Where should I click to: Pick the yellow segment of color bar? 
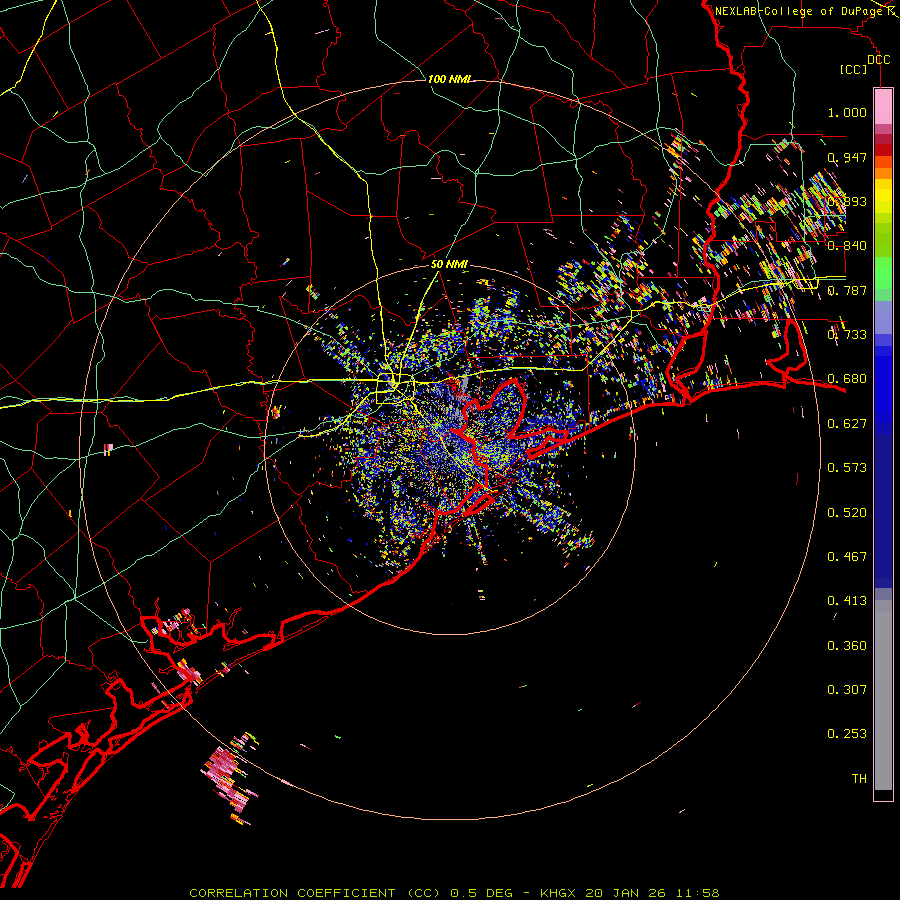883,197
